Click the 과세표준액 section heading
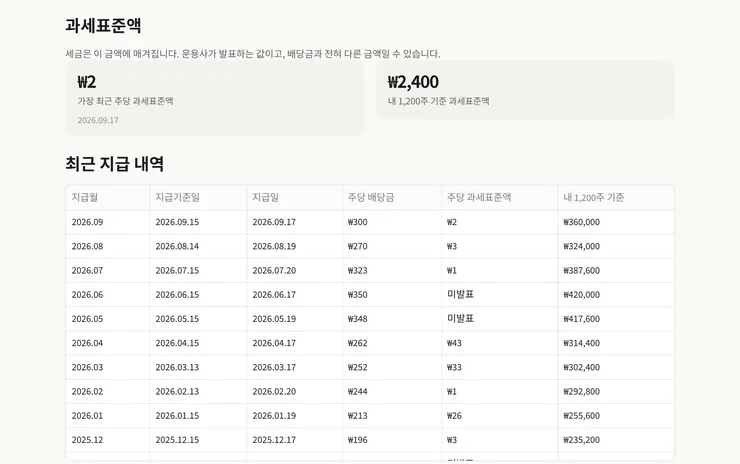740x464 pixels. point(103,25)
